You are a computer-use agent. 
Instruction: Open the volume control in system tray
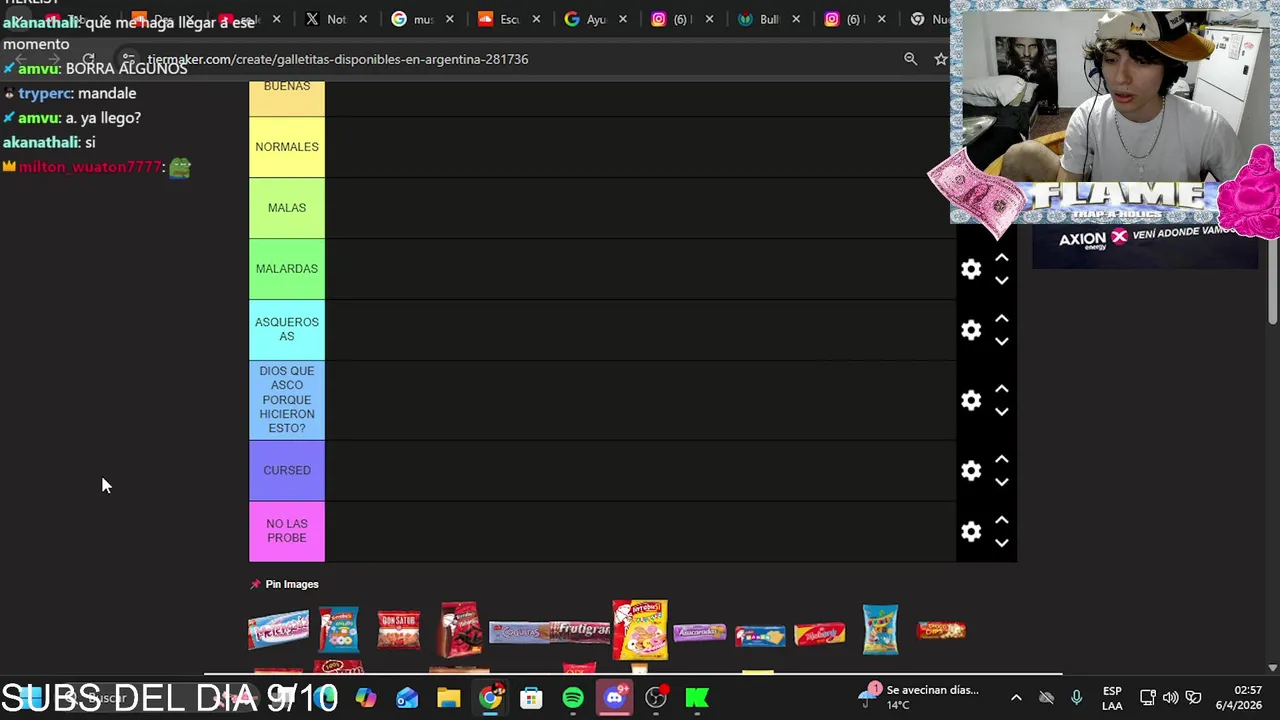[1170, 698]
